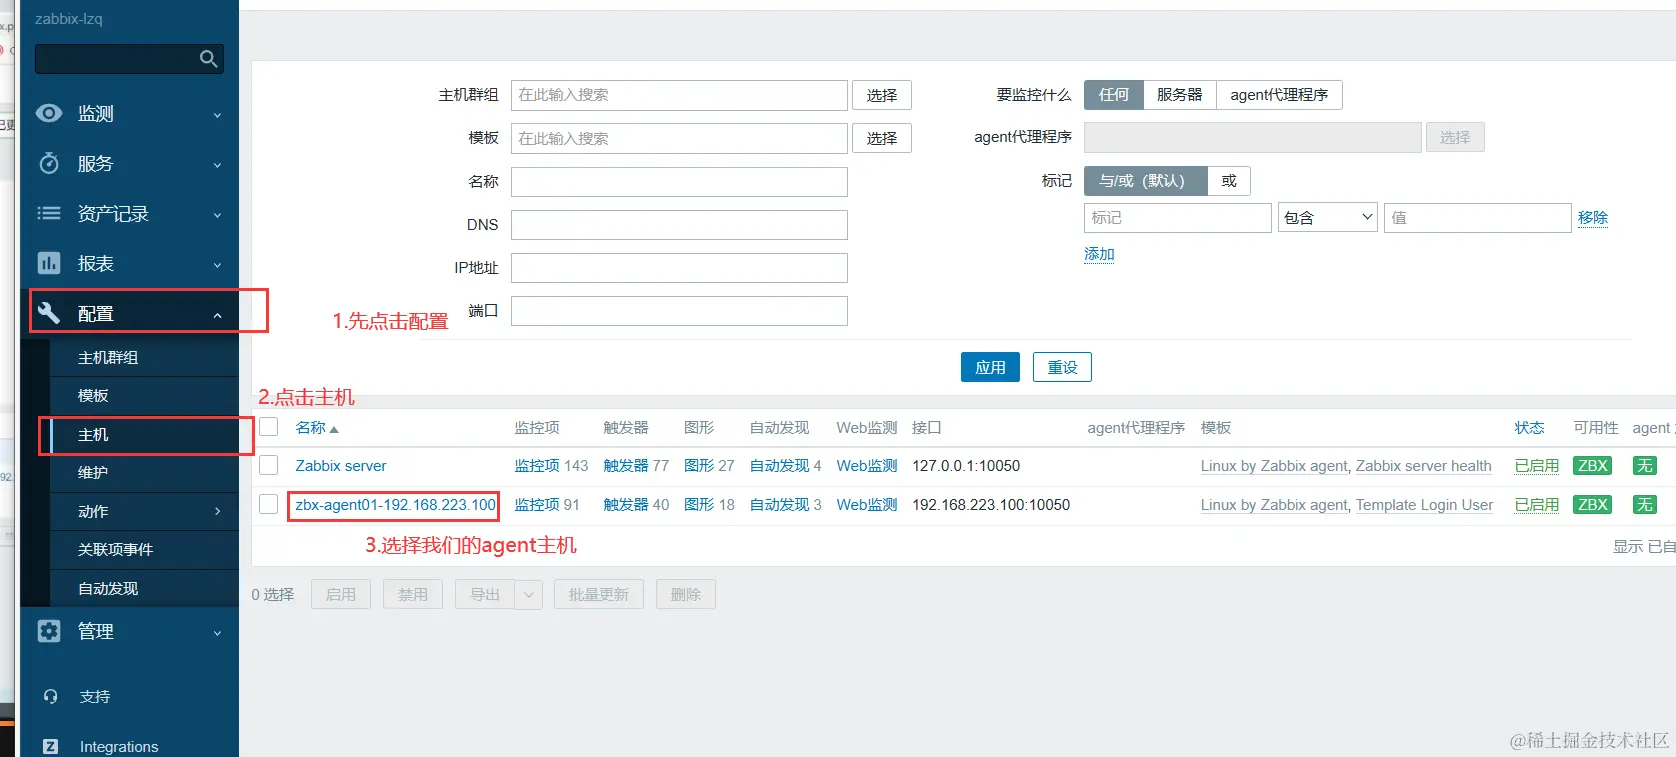Expand the 管理 menu chevron
1676x757 pixels.
(x=217, y=633)
